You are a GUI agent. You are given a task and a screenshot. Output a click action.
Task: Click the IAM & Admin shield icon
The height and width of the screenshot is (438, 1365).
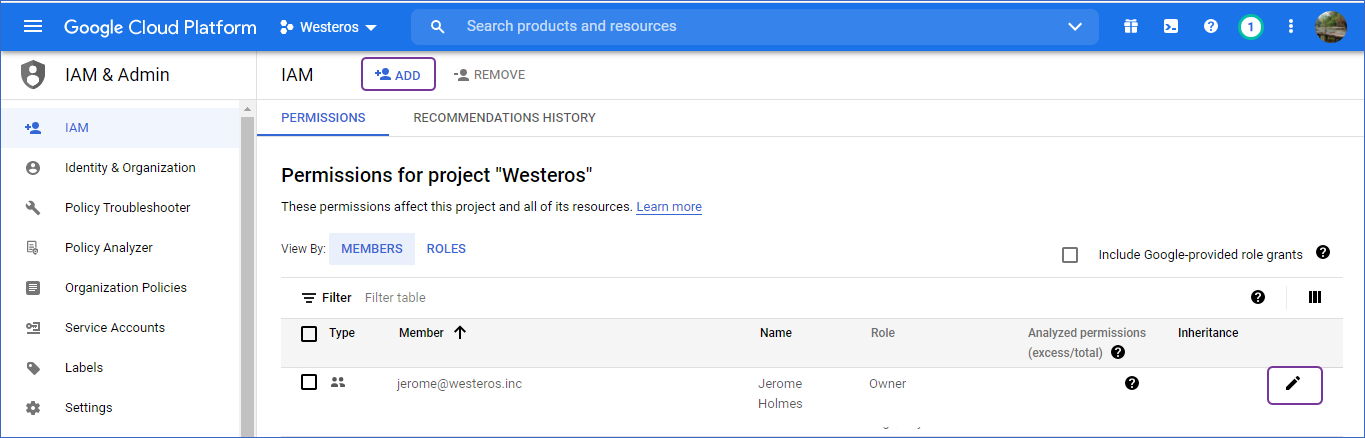point(33,75)
